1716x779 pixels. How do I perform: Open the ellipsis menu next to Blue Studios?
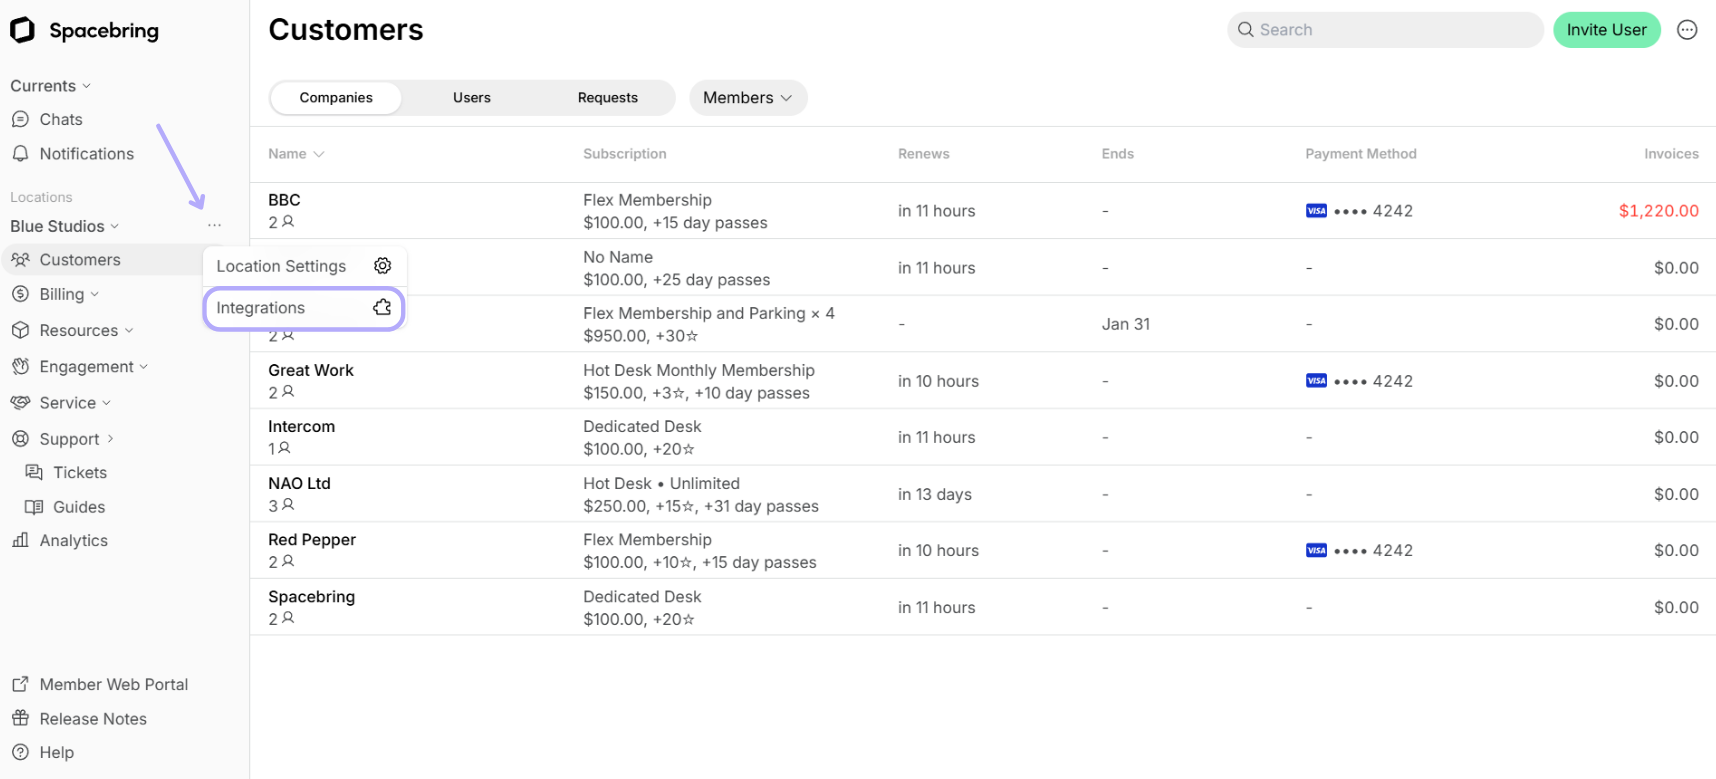(214, 226)
